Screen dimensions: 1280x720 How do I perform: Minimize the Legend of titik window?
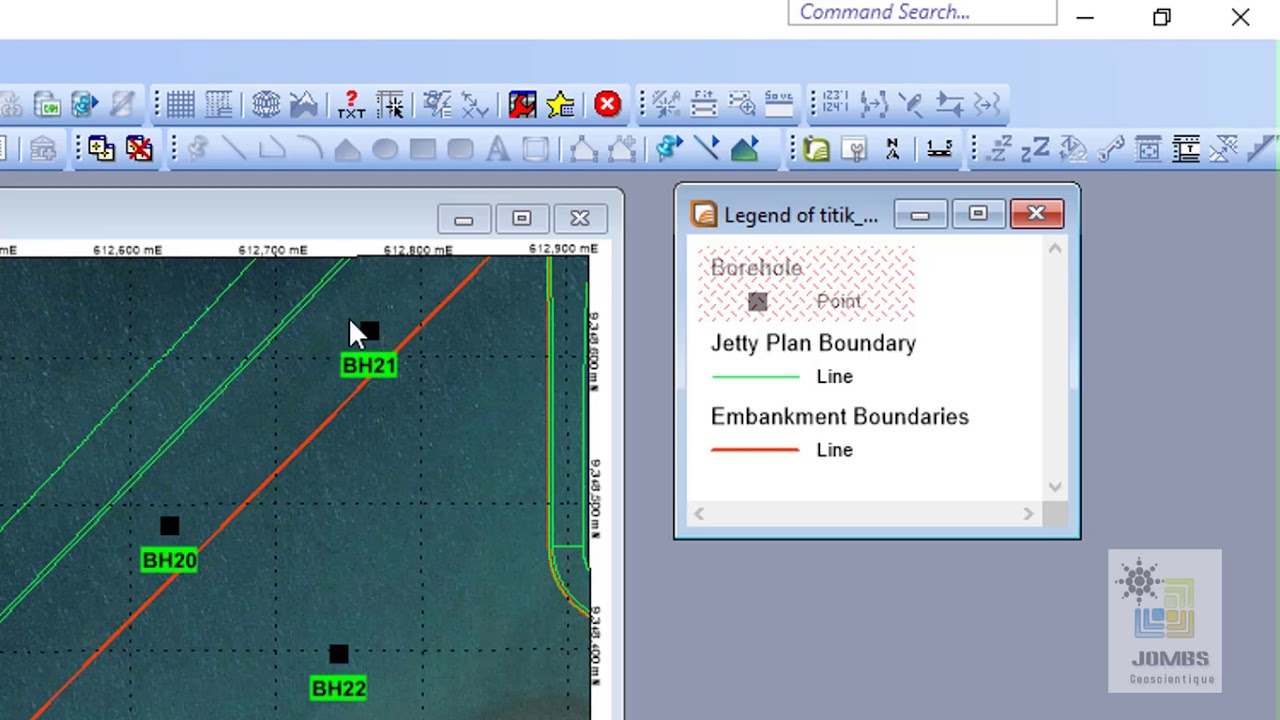(920, 214)
